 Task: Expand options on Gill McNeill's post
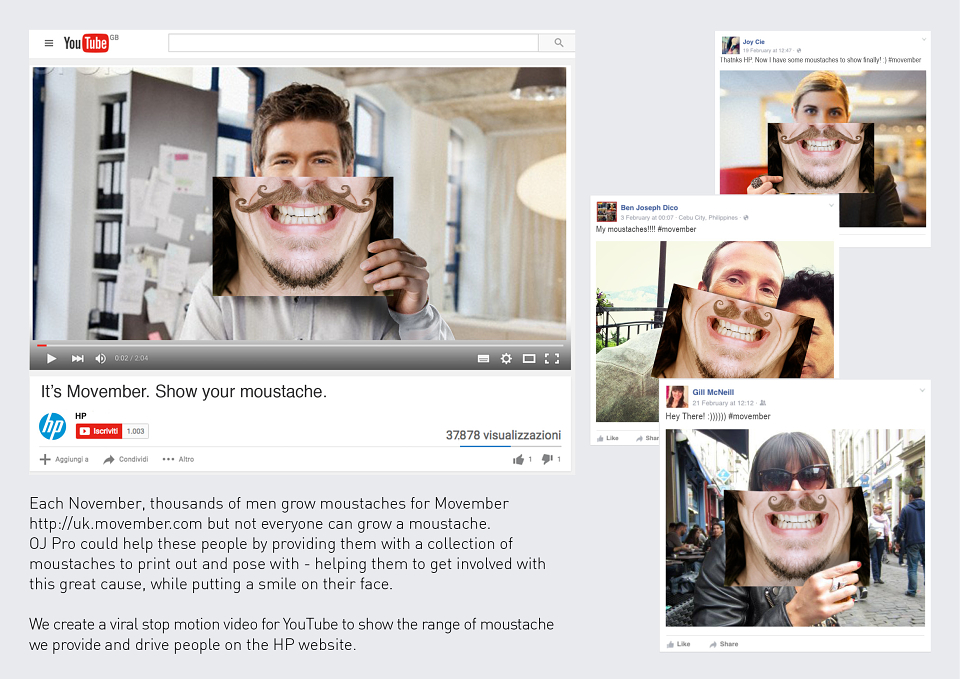[x=922, y=391]
